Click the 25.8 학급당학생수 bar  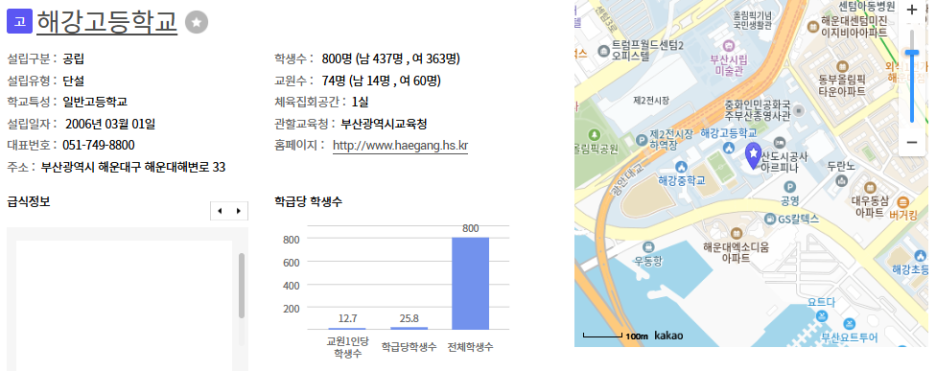click(x=409, y=328)
